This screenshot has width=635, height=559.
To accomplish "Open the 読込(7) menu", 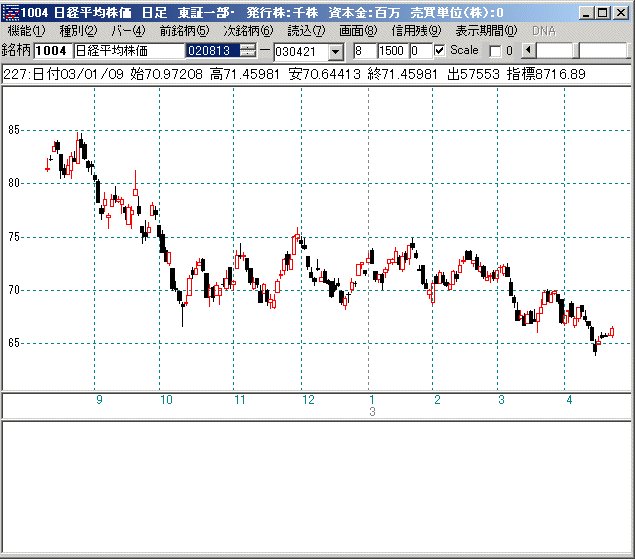I will pos(307,31).
